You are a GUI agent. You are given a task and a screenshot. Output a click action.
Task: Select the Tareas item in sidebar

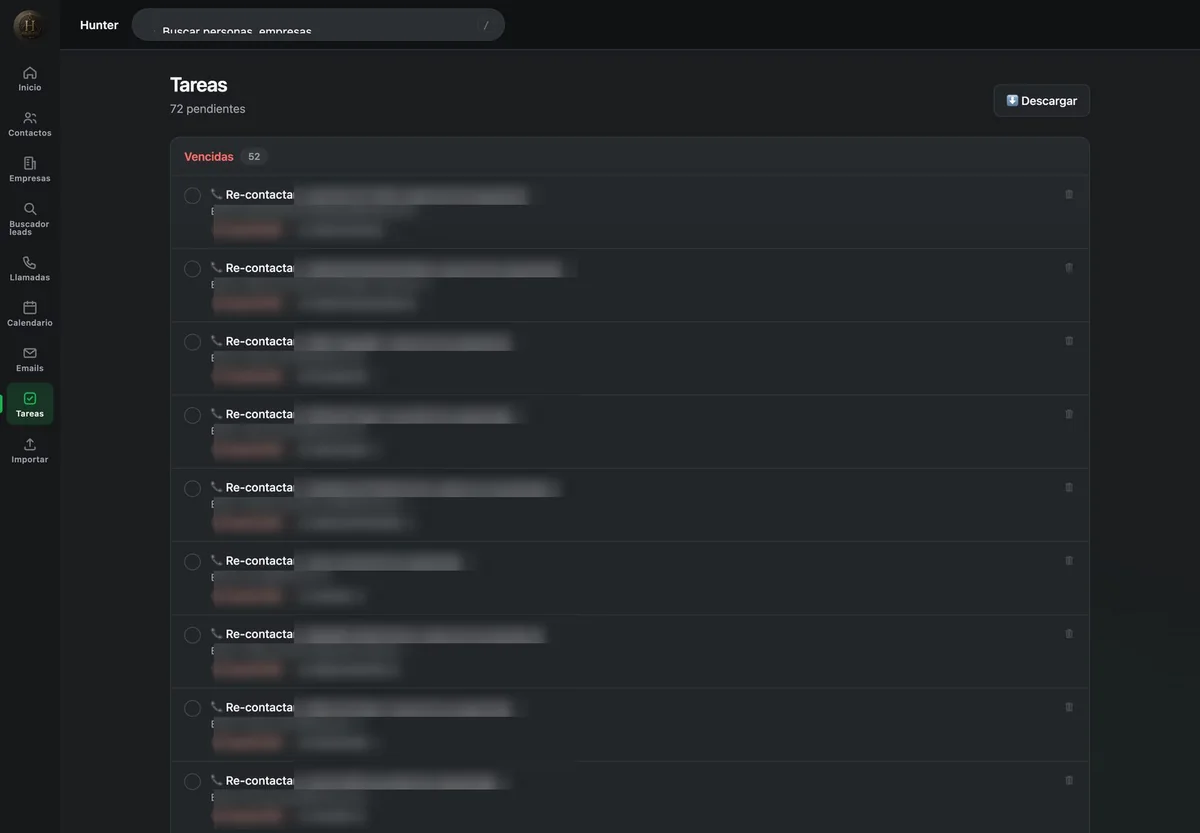[x=30, y=404]
